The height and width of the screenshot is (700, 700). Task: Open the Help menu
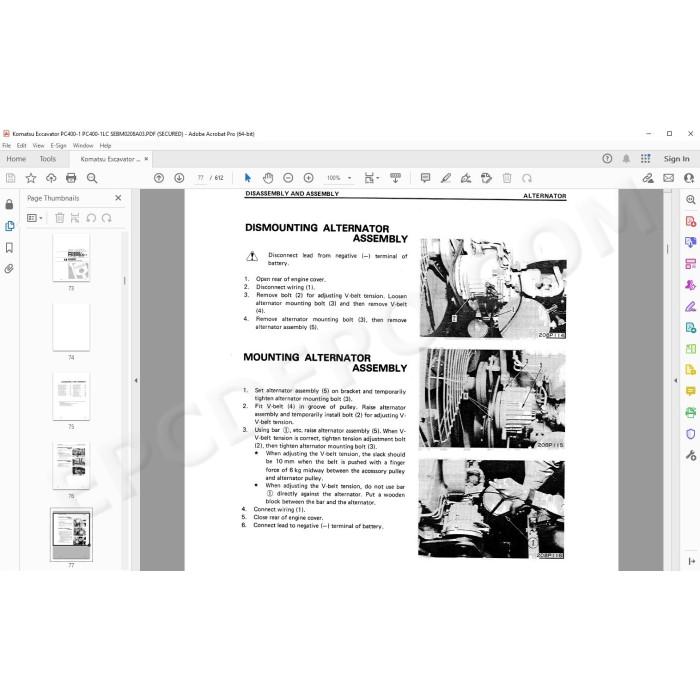tap(105, 146)
